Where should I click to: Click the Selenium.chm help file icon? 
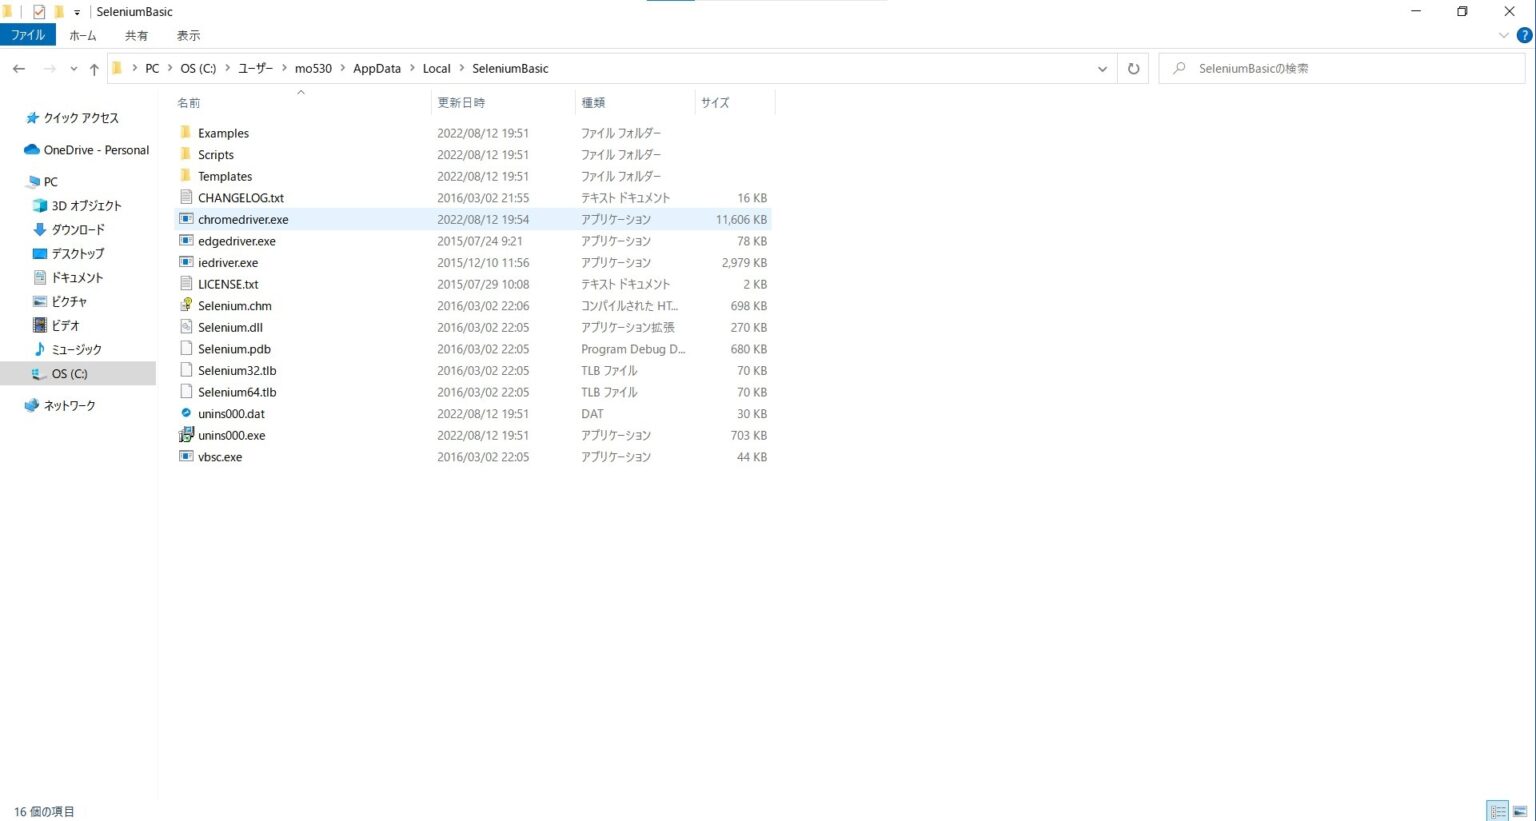pyautogui.click(x=186, y=305)
